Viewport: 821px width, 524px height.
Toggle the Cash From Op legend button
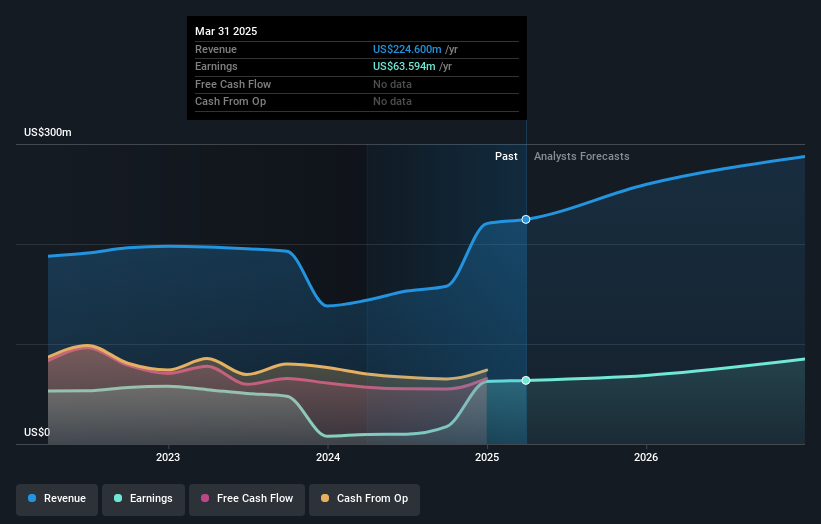tap(364, 499)
